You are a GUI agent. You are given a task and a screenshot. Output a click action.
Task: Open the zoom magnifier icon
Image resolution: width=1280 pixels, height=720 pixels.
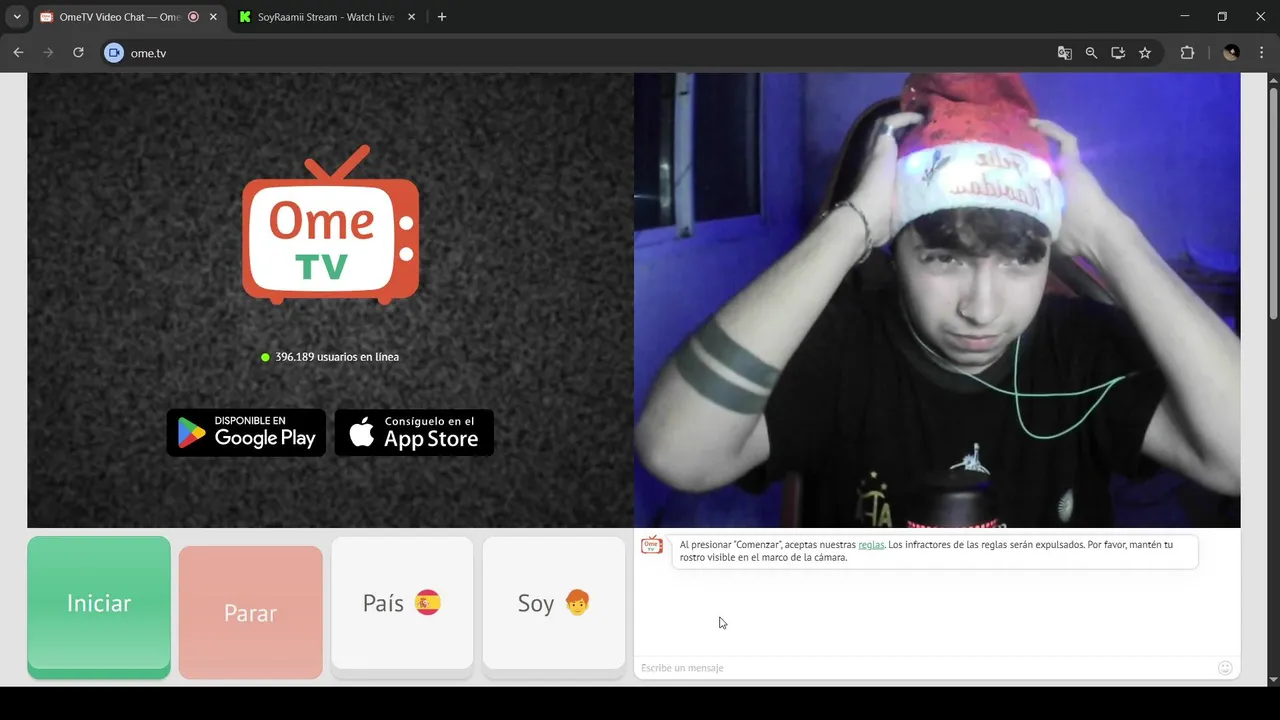click(1091, 53)
